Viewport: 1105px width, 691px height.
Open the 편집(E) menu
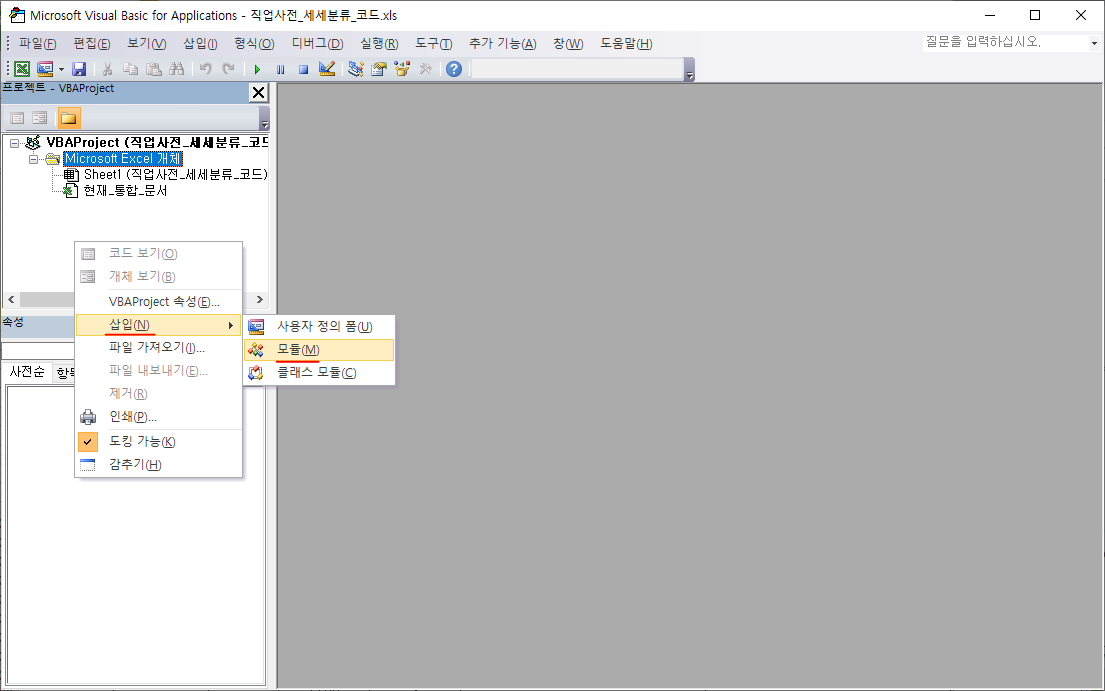pyautogui.click(x=92, y=44)
